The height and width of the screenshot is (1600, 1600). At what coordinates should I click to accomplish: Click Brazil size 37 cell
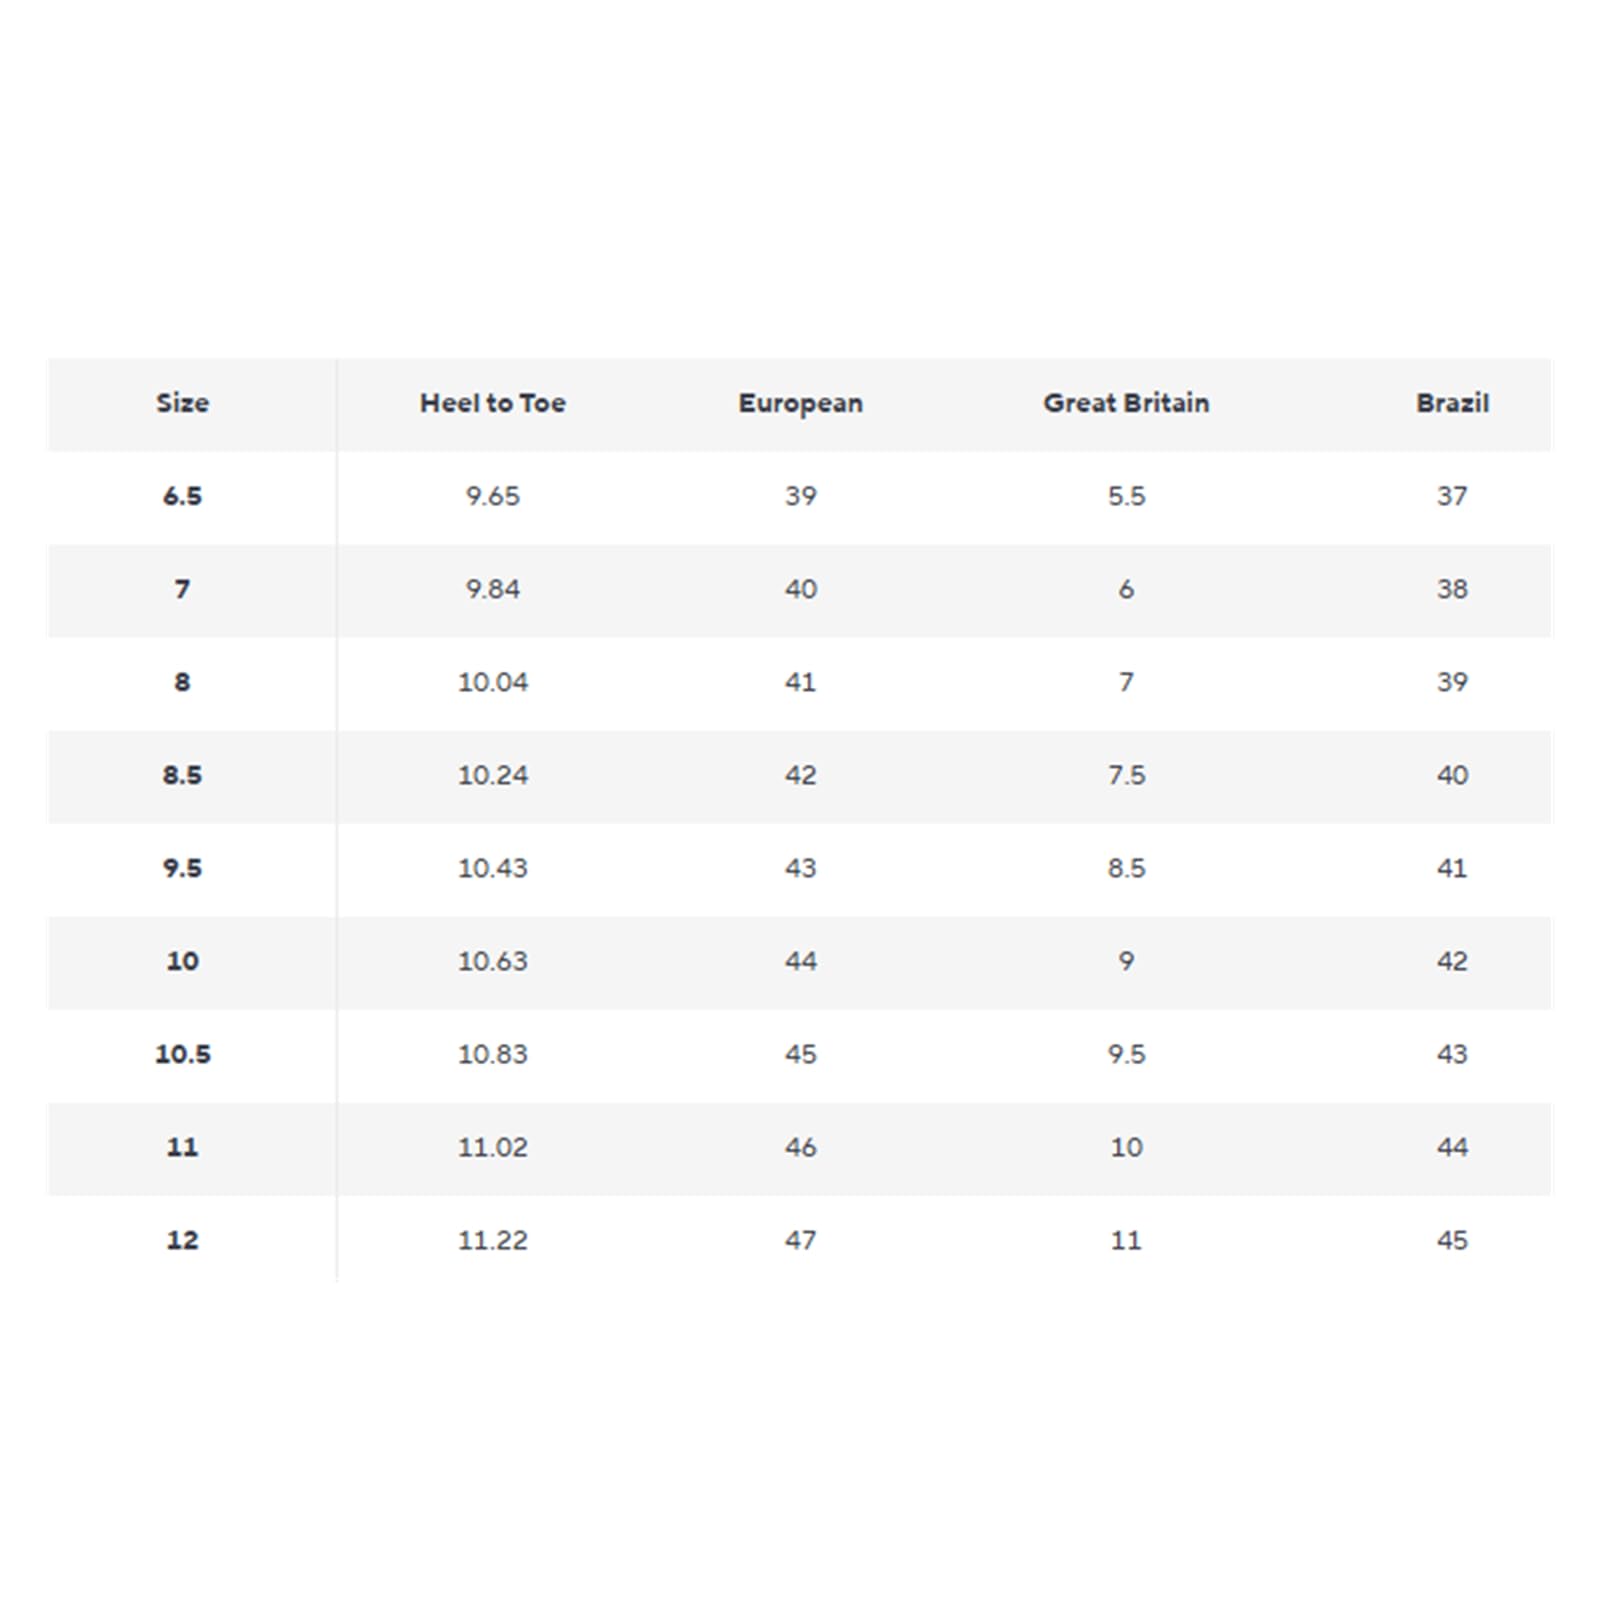click(1453, 496)
